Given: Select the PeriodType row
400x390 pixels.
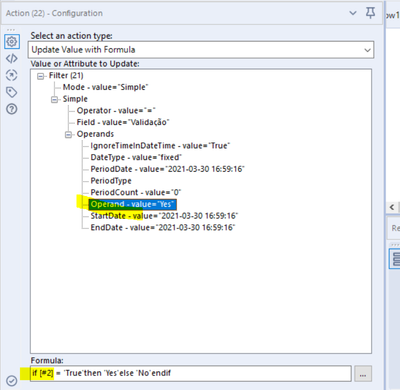Looking at the screenshot, I should [111, 181].
